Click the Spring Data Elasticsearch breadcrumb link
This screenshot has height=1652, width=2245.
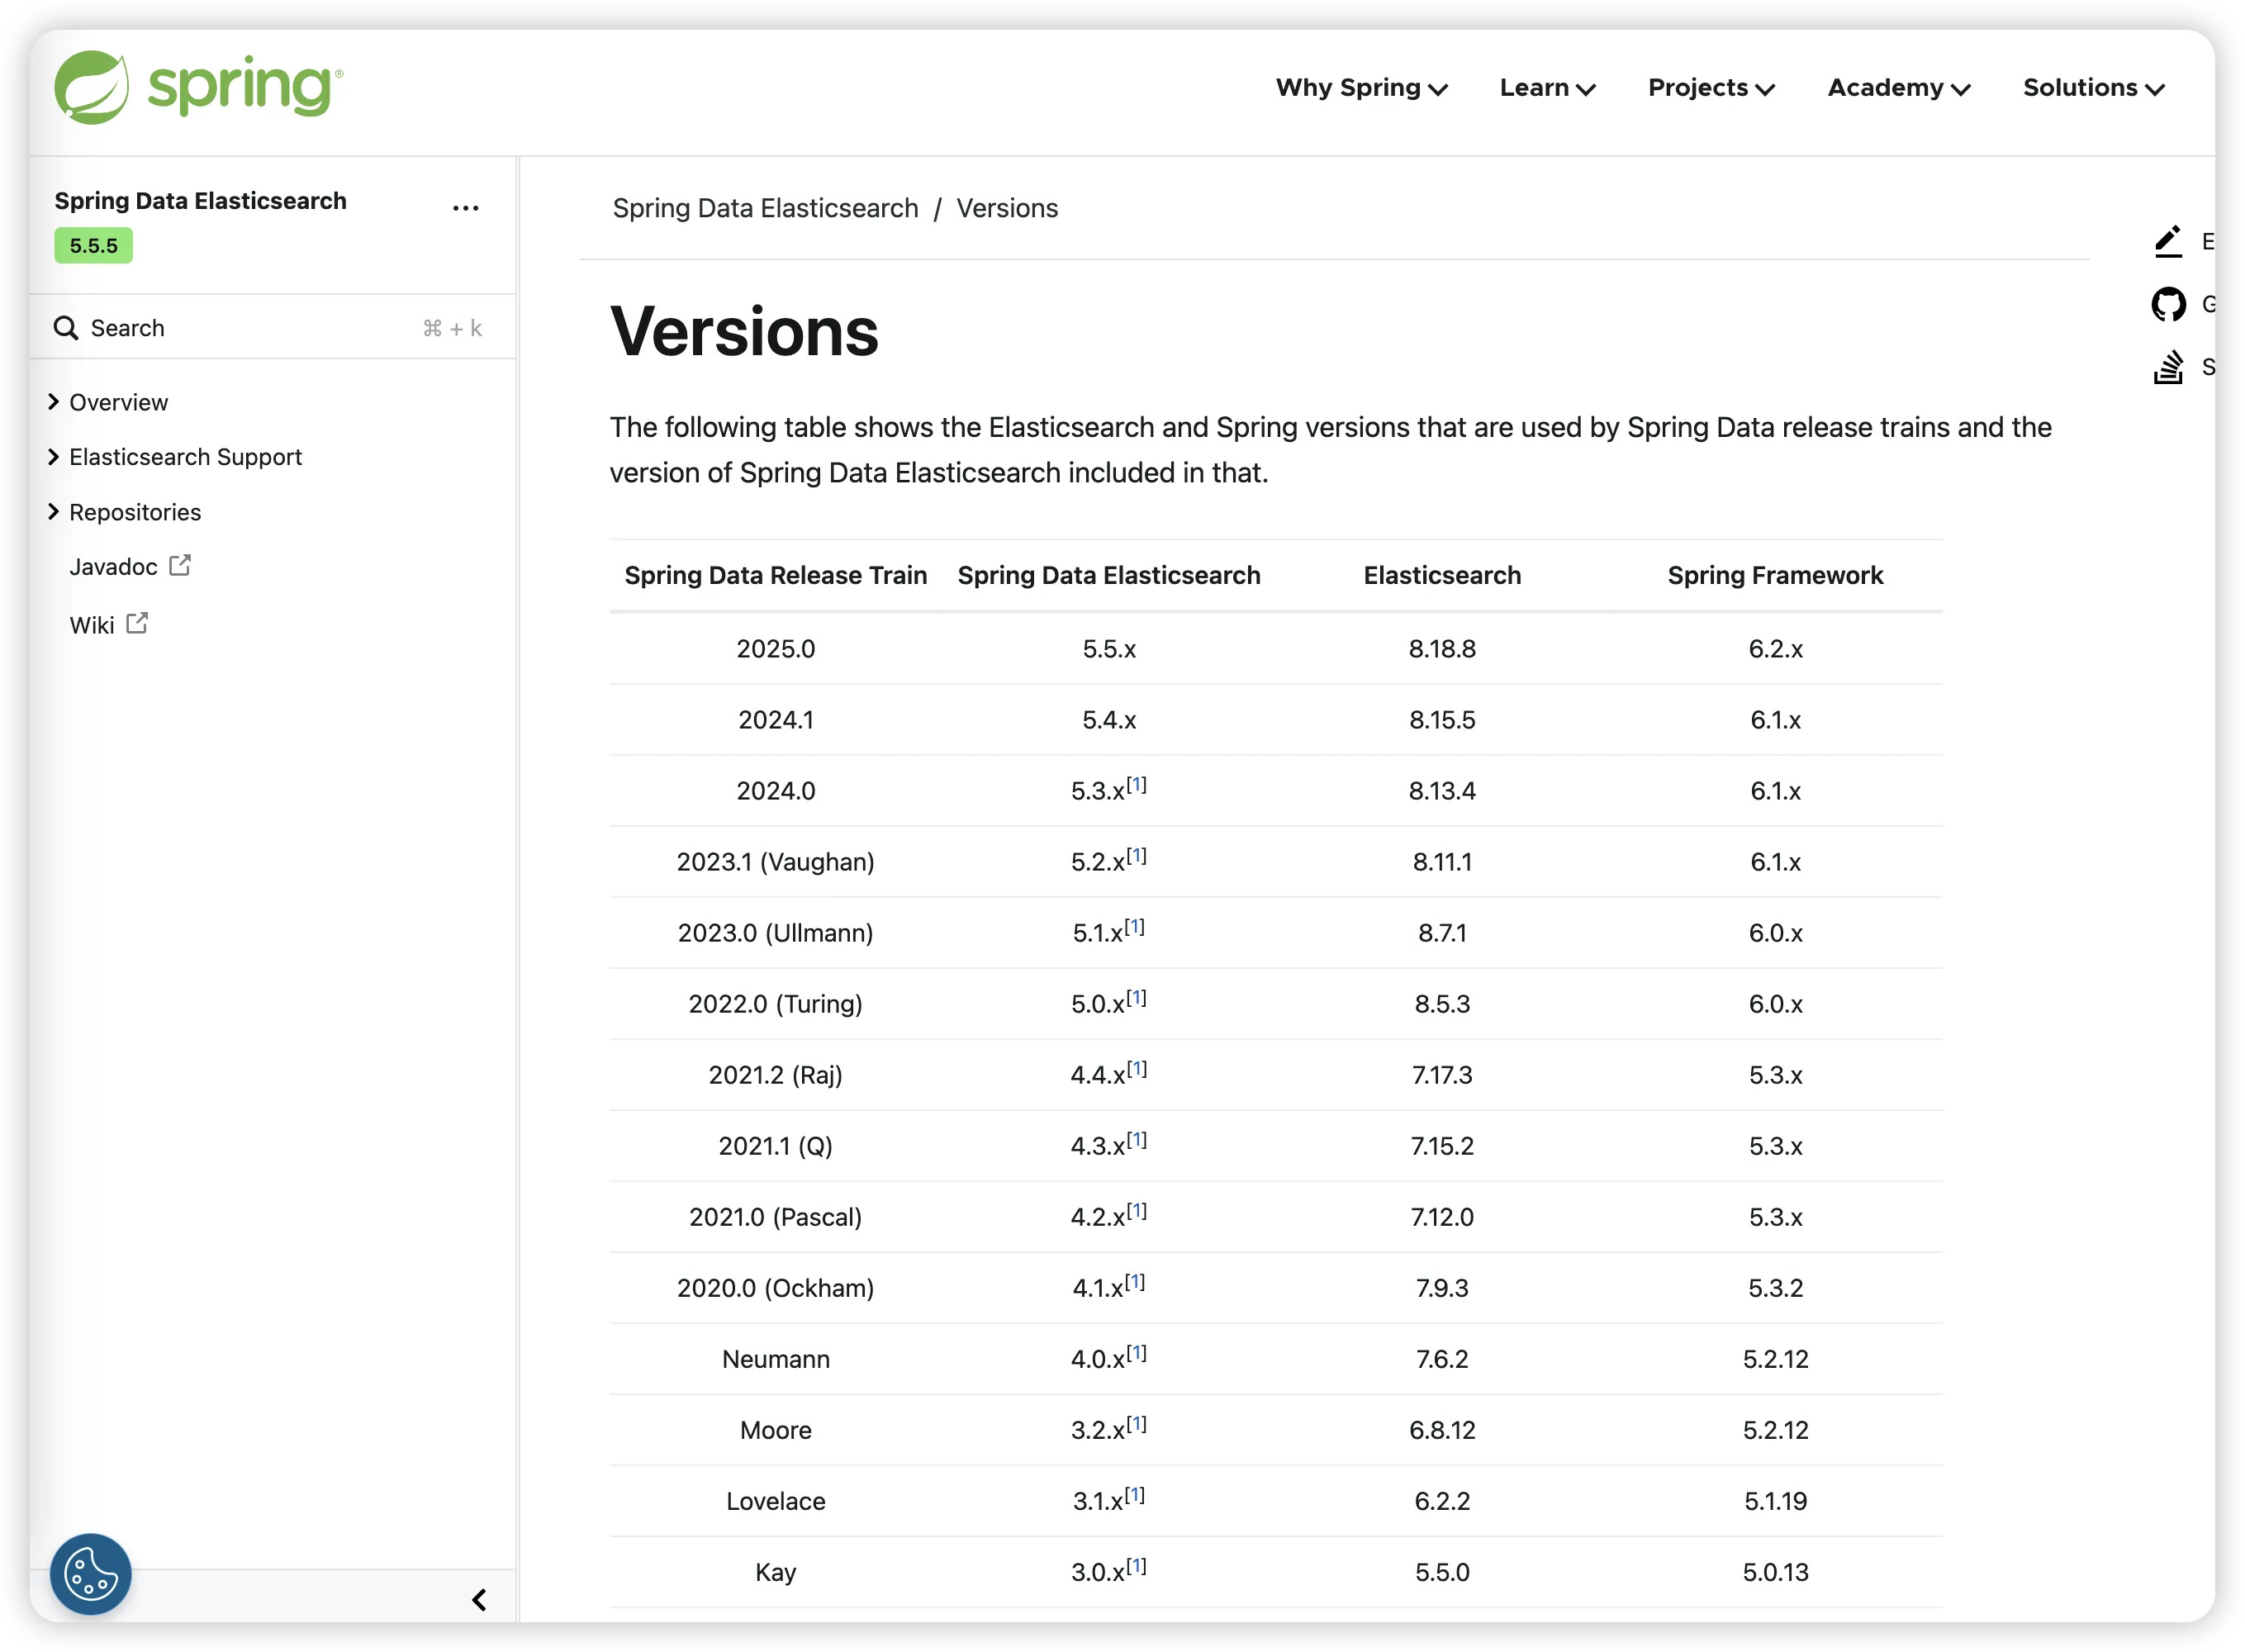click(765, 208)
